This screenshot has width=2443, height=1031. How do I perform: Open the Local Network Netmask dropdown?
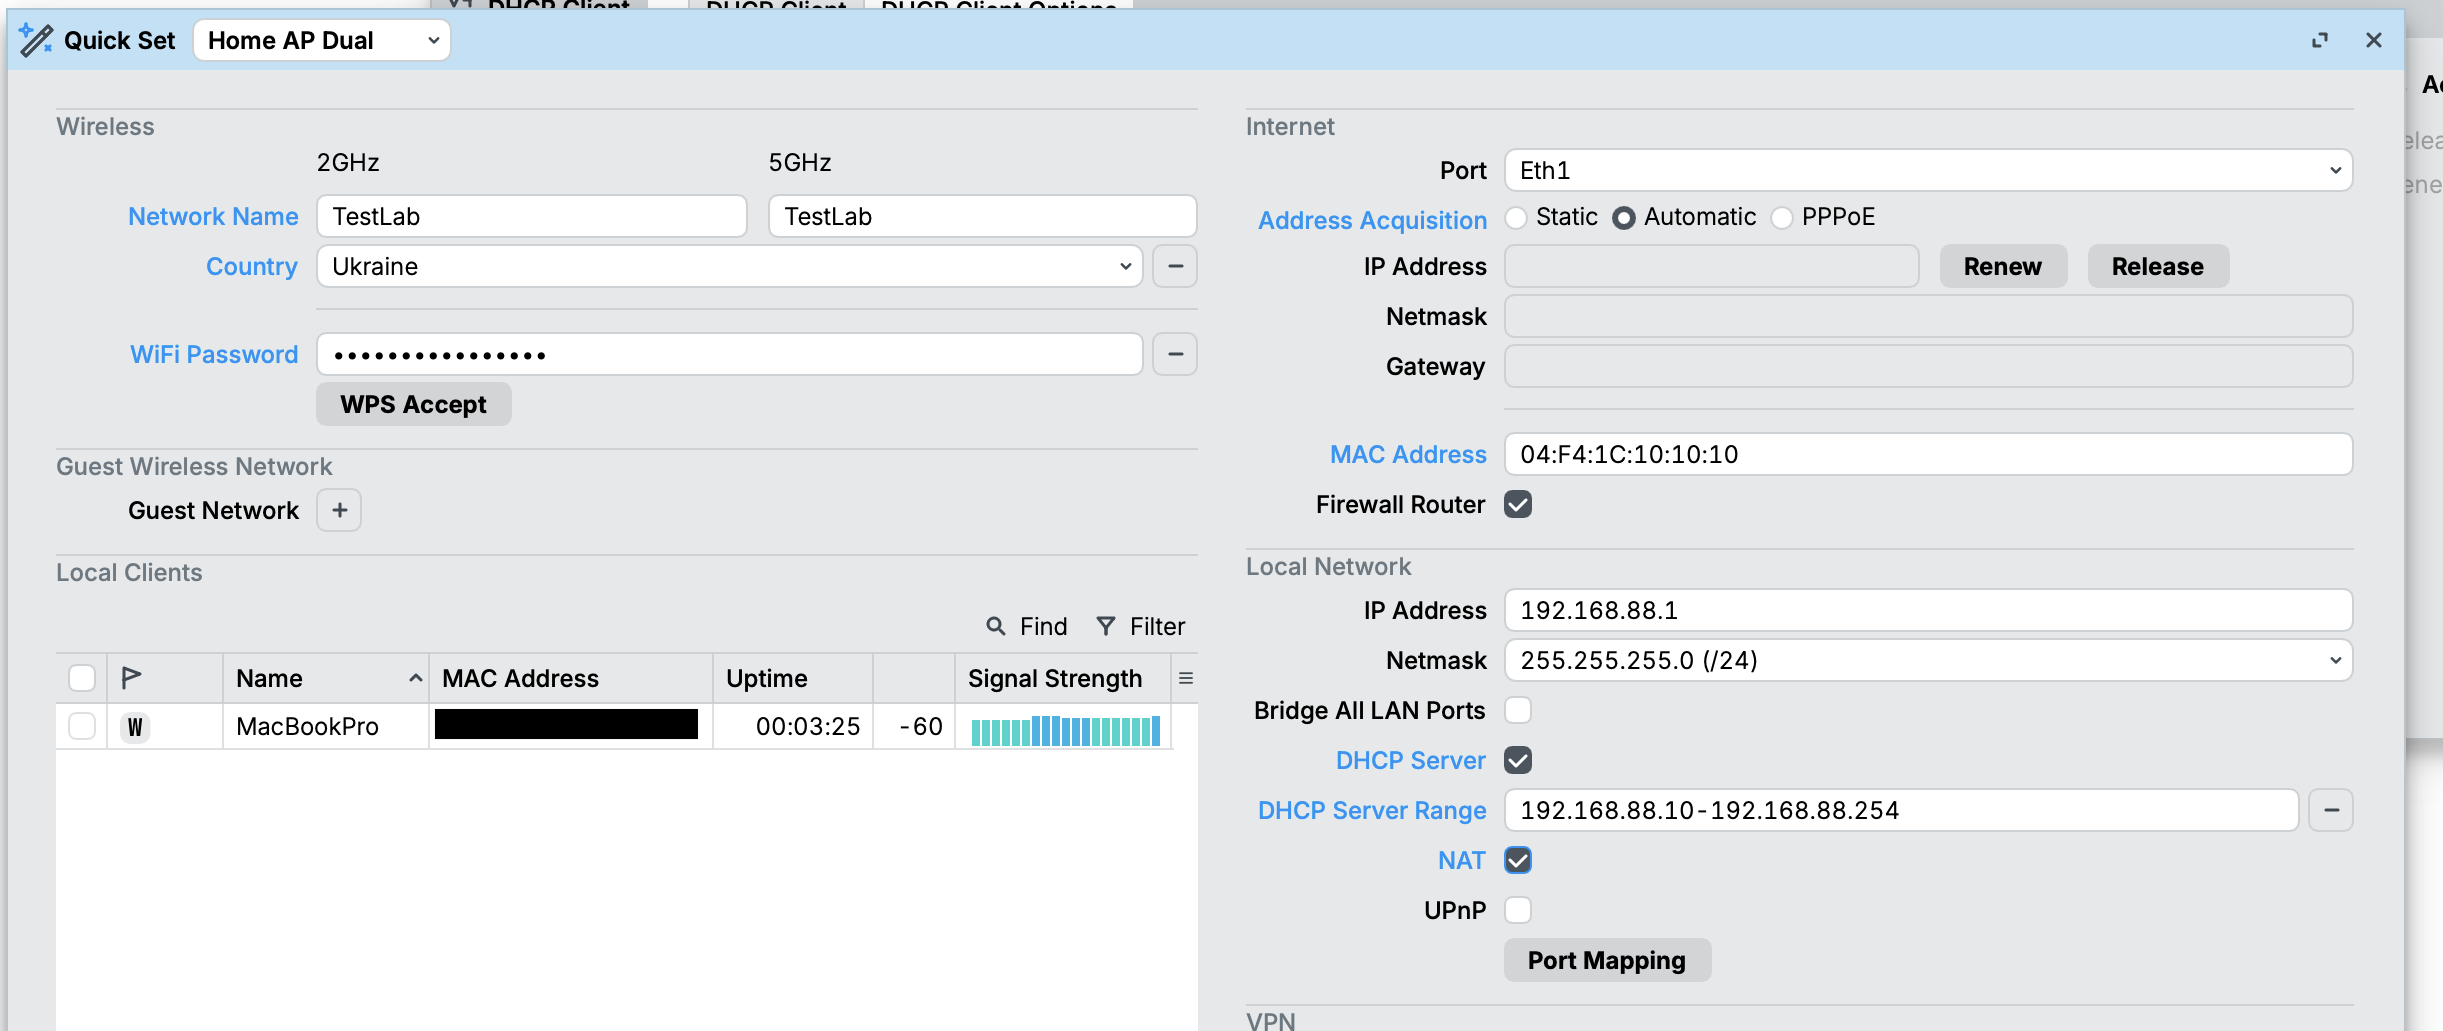[1929, 660]
